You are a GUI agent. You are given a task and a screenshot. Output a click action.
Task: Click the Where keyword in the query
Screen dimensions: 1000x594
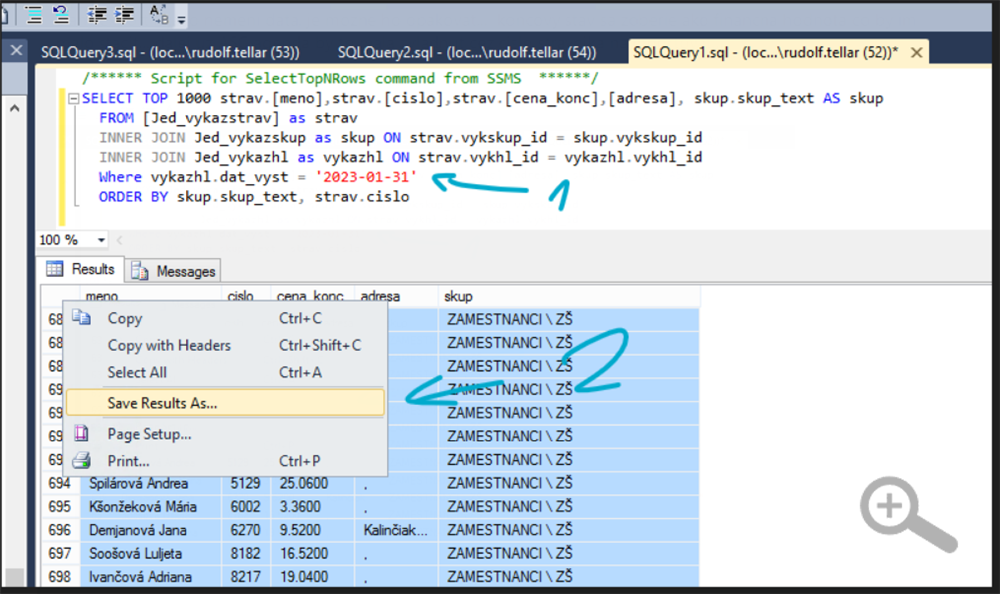point(121,177)
